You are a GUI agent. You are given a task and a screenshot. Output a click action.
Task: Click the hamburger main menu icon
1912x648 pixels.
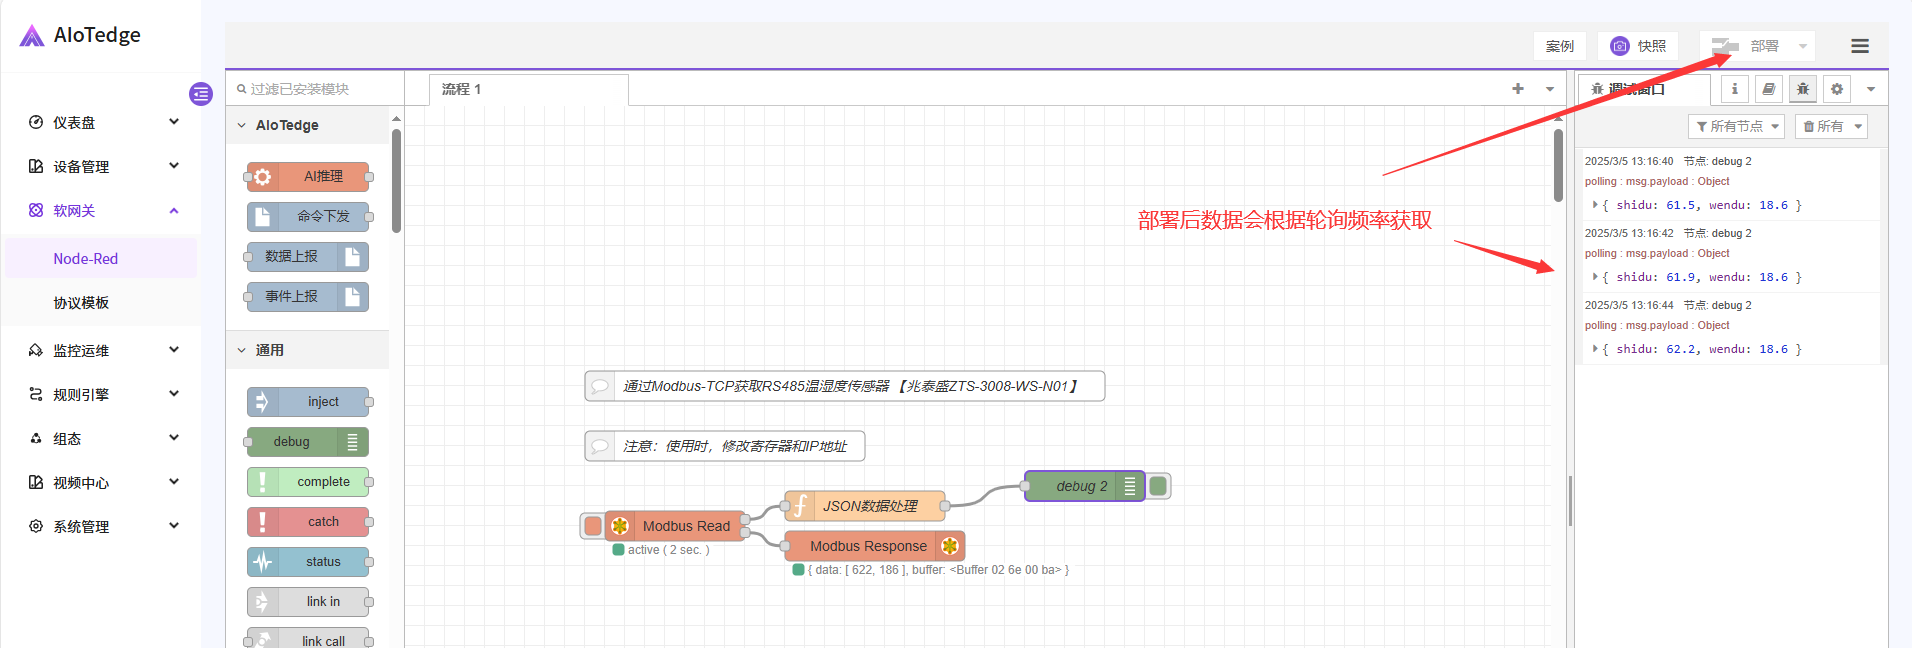1860,46
